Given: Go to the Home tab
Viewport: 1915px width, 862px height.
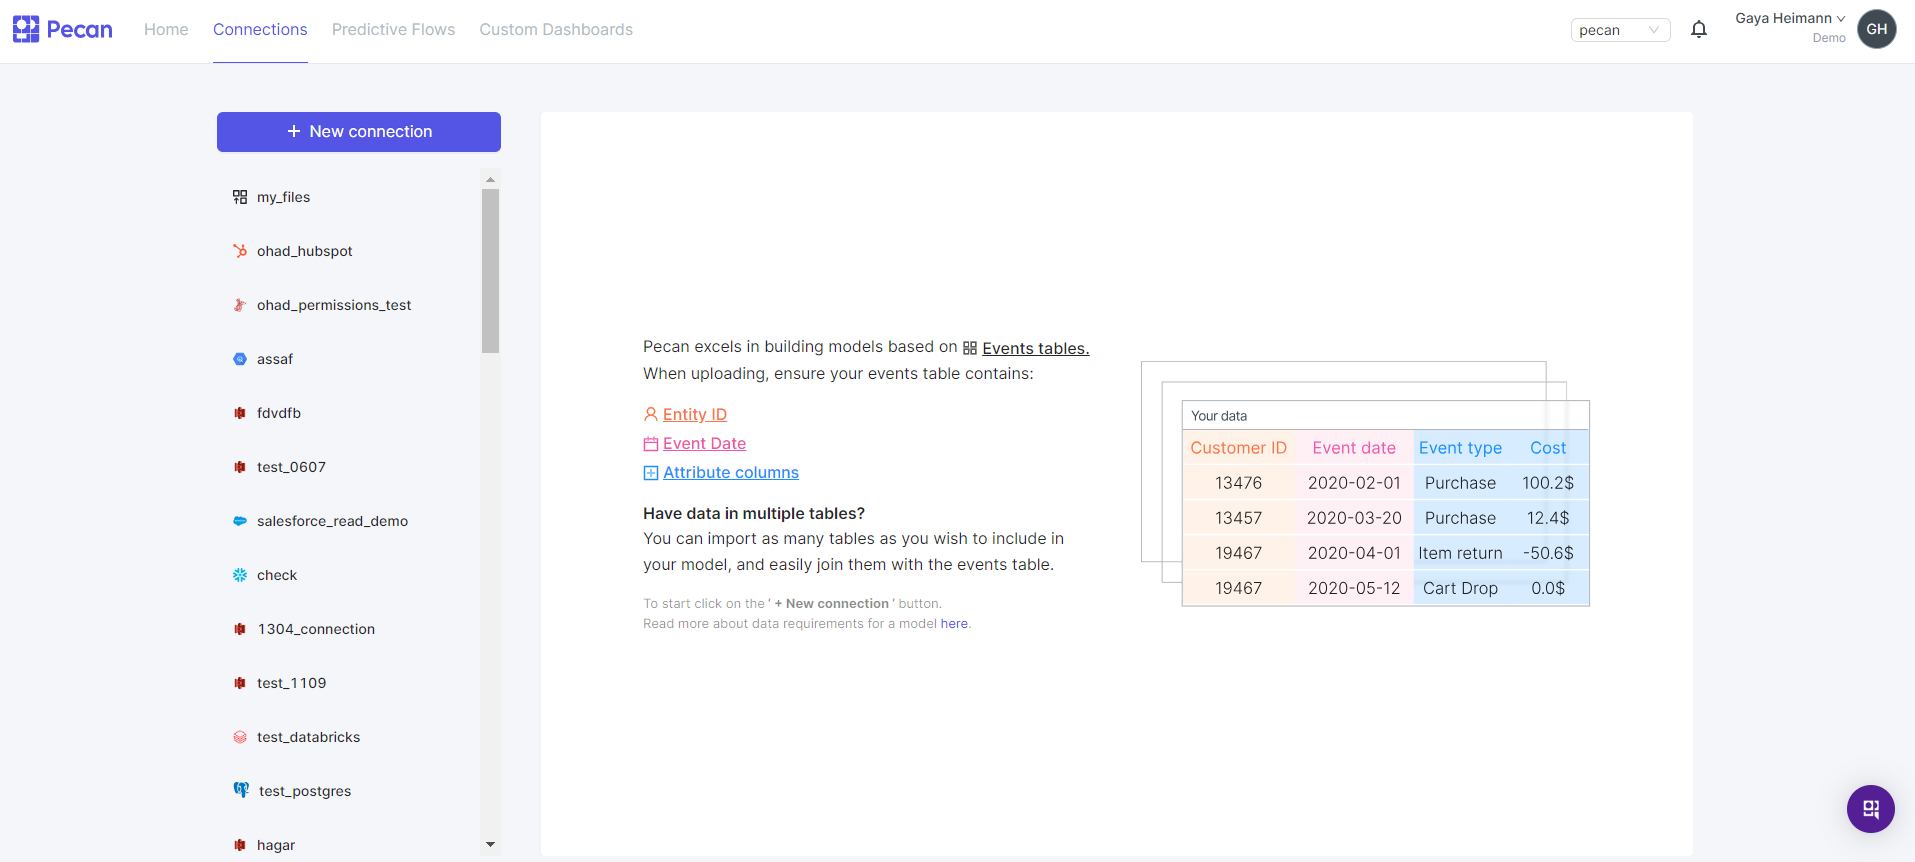Looking at the screenshot, I should pyautogui.click(x=166, y=30).
